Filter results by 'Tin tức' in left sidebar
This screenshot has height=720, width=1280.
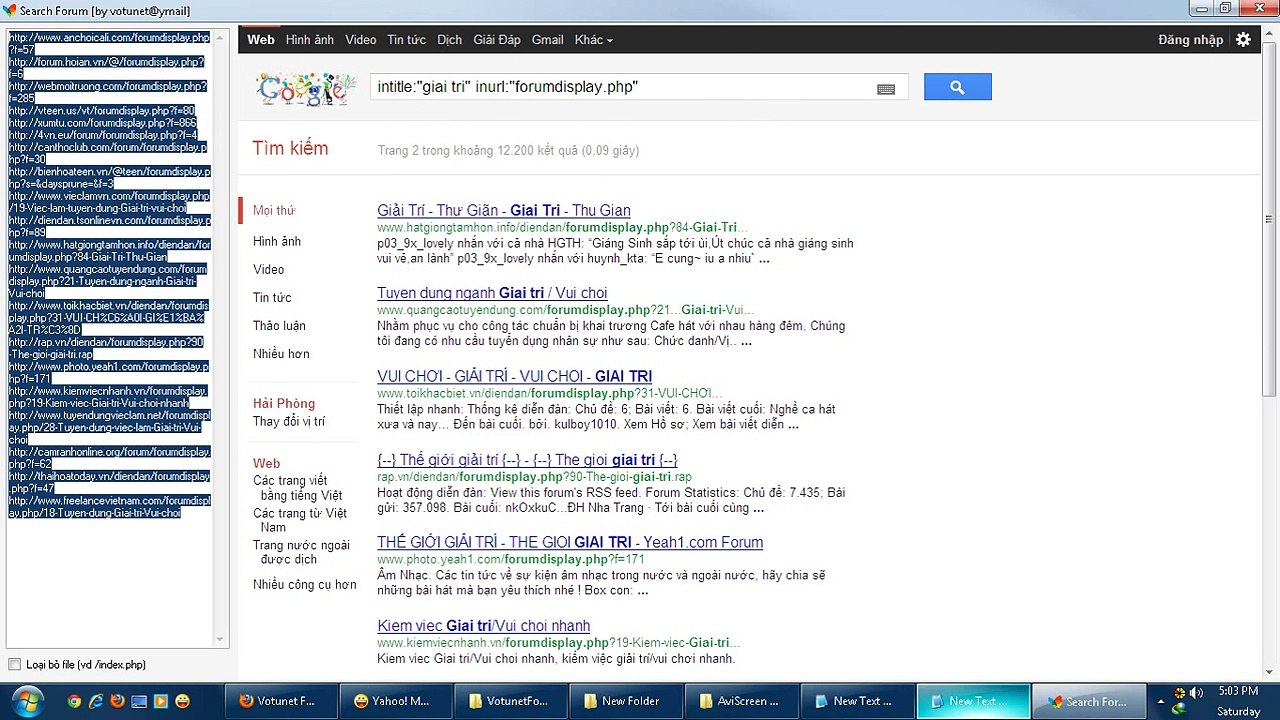pos(273,297)
